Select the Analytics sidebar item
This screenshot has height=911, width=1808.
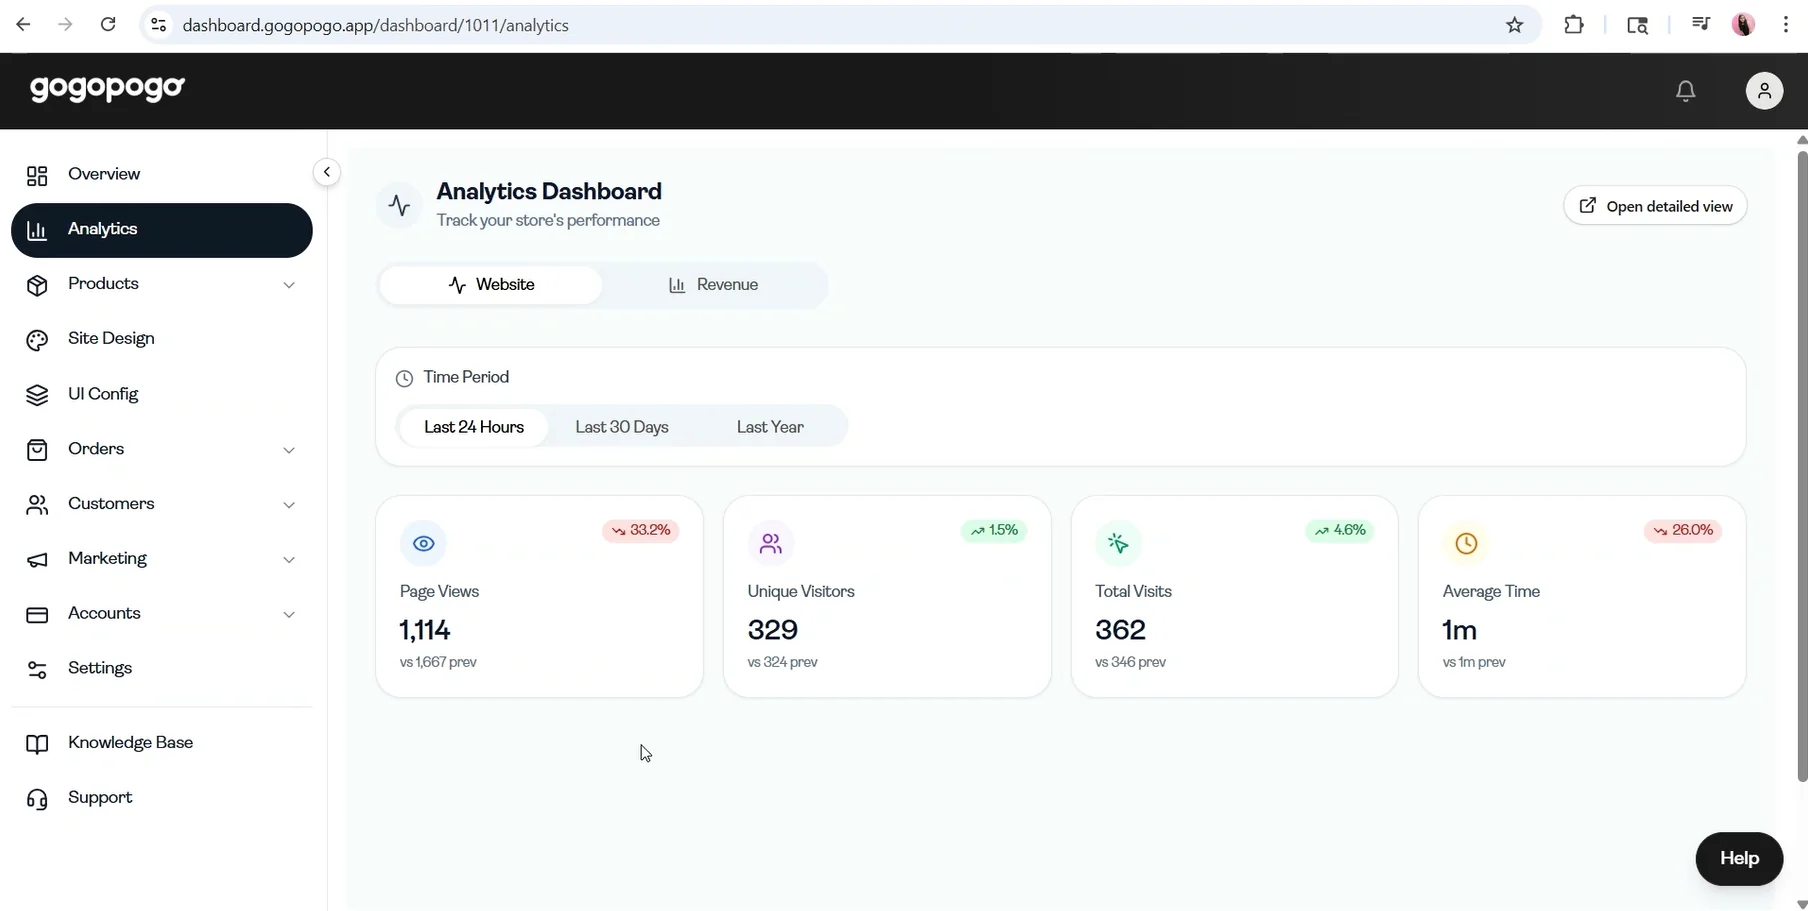pyautogui.click(x=162, y=230)
